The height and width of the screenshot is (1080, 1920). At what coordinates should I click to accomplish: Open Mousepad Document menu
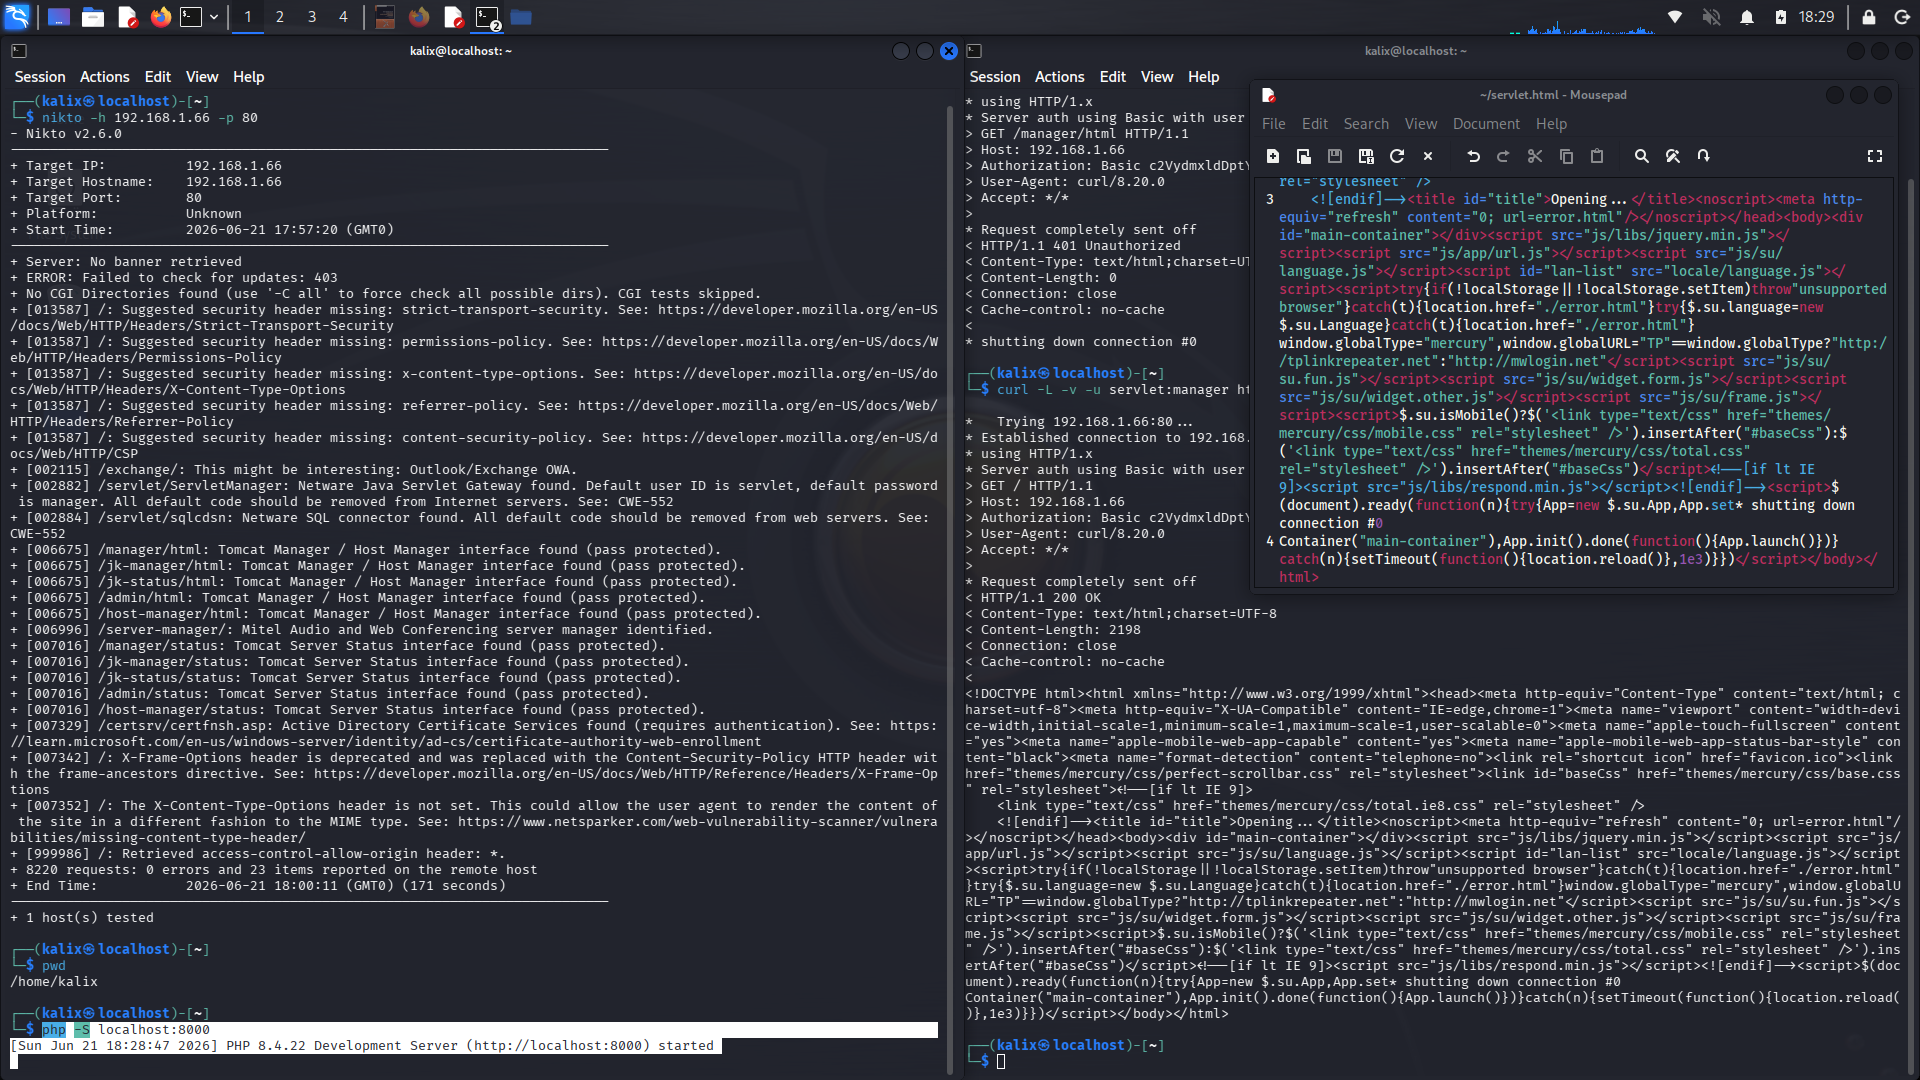pos(1486,124)
